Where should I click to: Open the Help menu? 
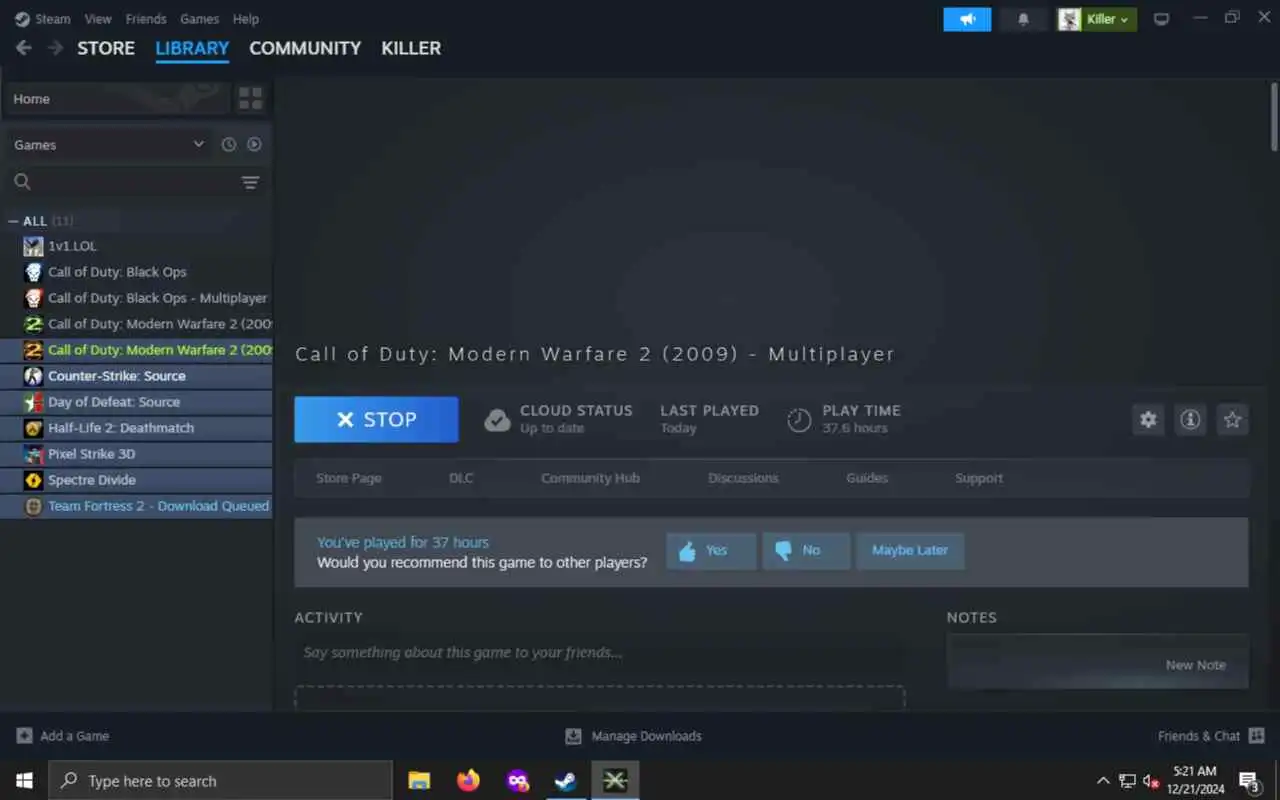[x=245, y=19]
